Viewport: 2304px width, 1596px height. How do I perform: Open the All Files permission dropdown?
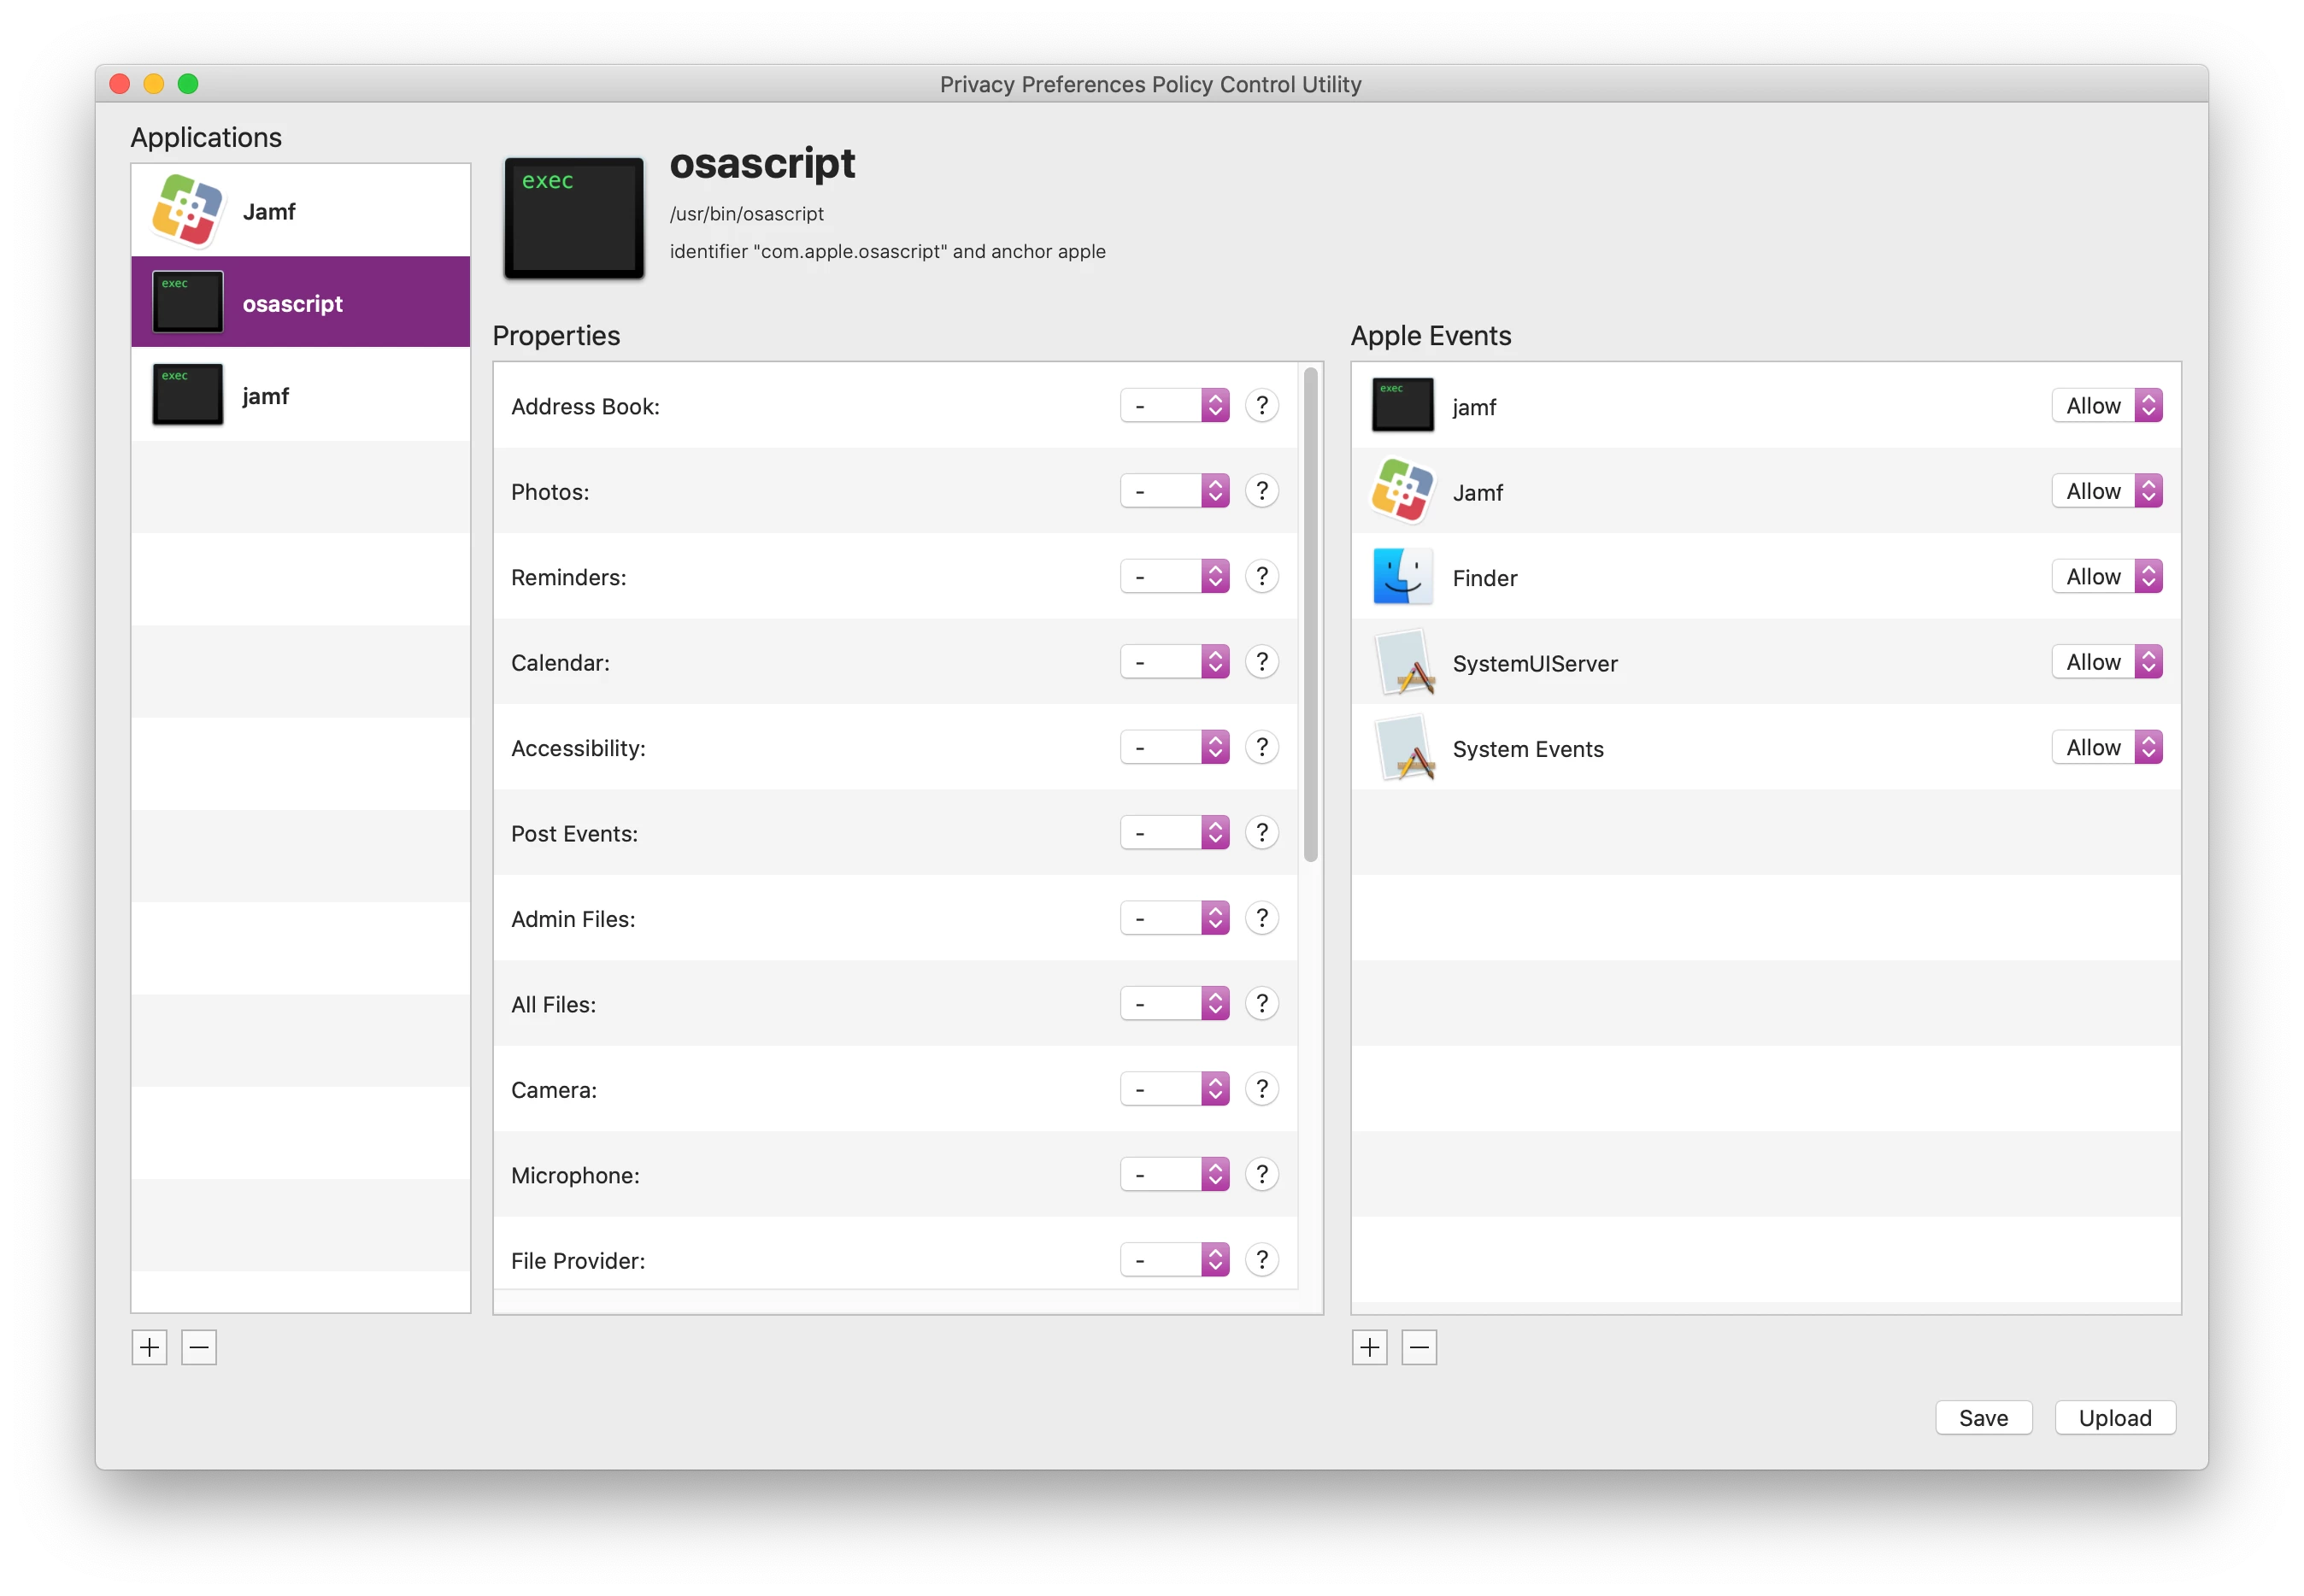(1175, 1003)
